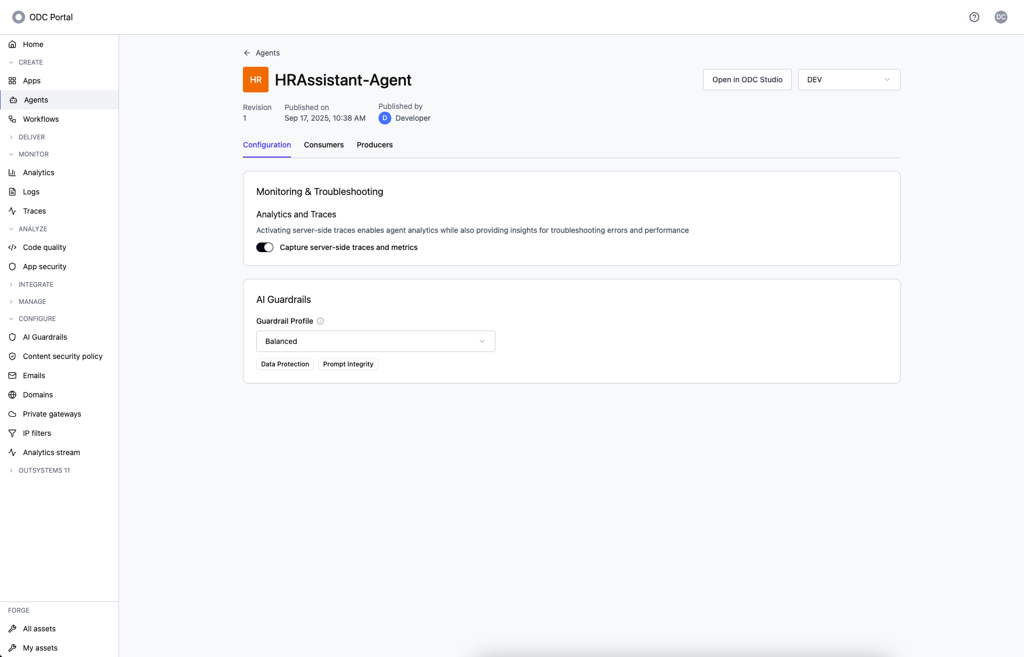The image size is (1024, 657).
Task: Click the HRAssistant-Agent heading
Action: tap(343, 80)
